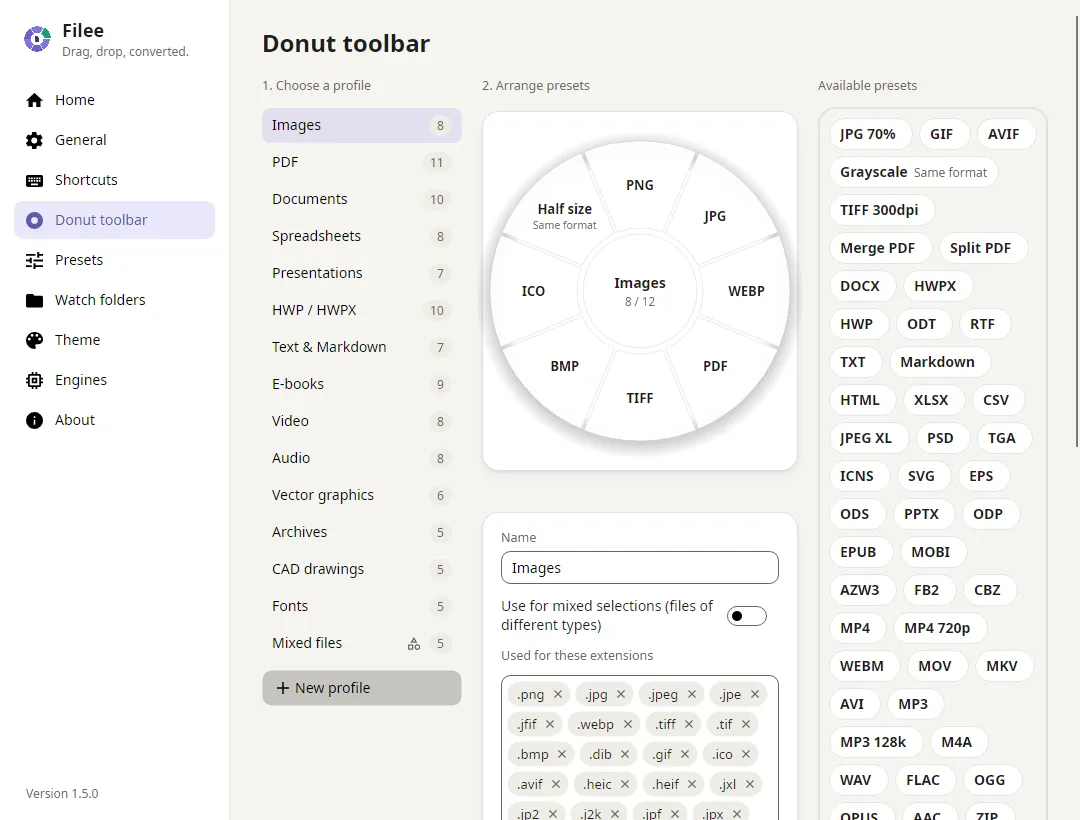Remove the .png extension chip
This screenshot has height=820, width=1080.
tap(558, 694)
